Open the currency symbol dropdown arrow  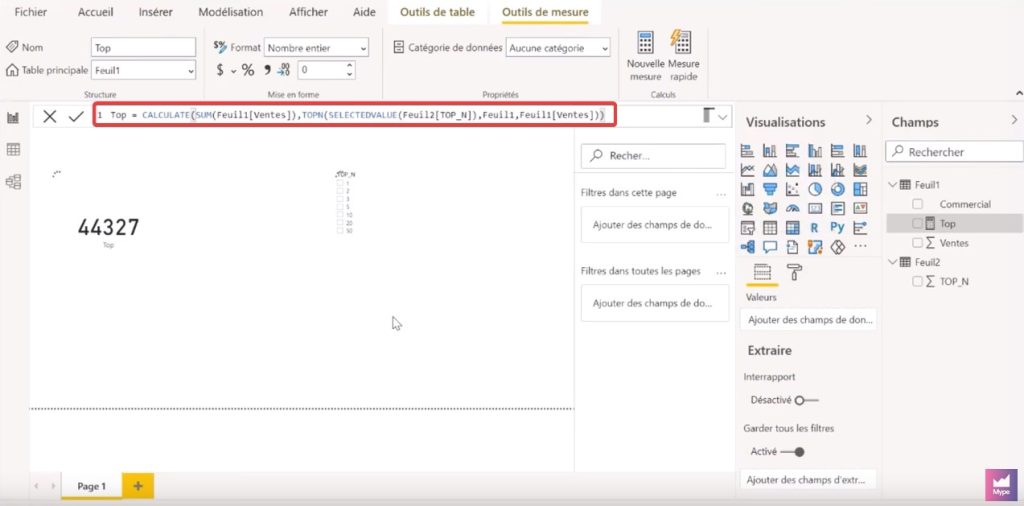coord(233,71)
